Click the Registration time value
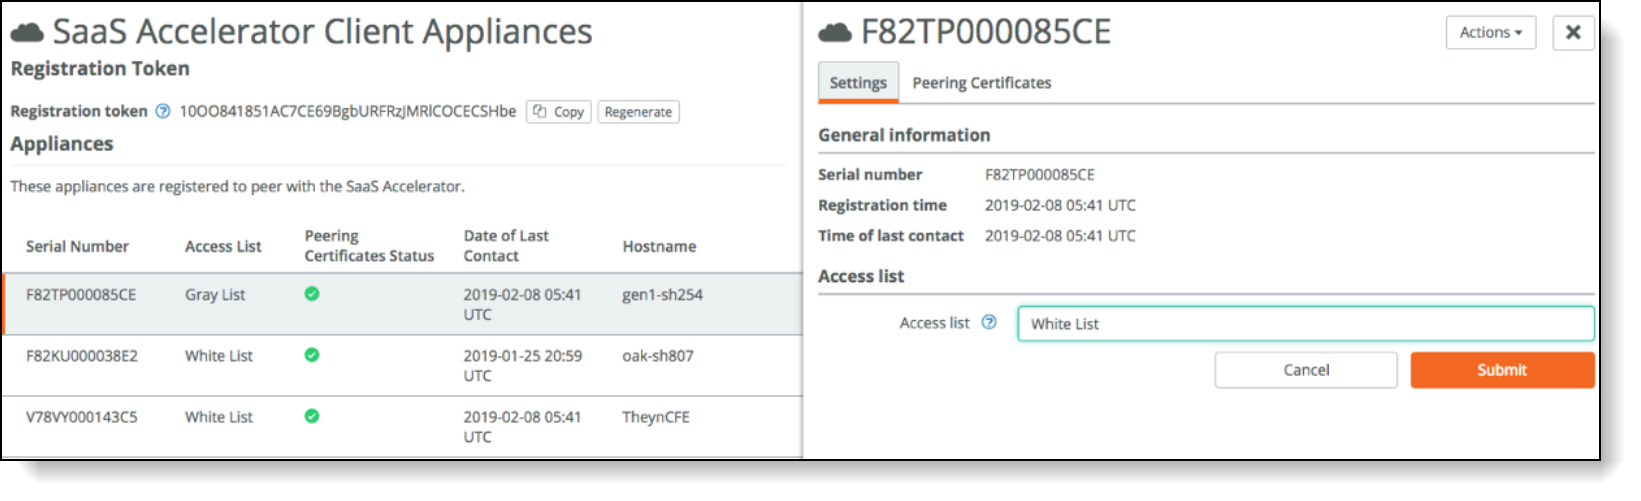Screen dimensions: 1641x501 (x=1060, y=205)
